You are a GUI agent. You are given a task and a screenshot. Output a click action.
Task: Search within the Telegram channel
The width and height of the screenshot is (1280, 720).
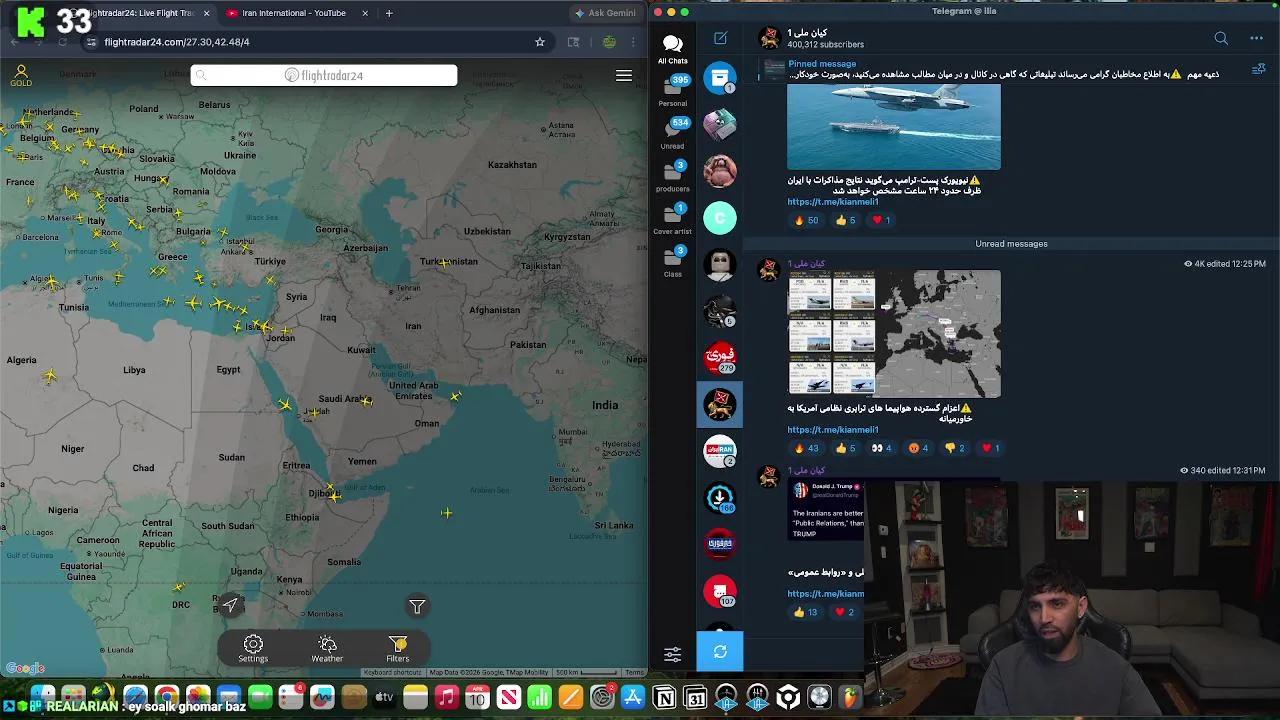[1221, 38]
